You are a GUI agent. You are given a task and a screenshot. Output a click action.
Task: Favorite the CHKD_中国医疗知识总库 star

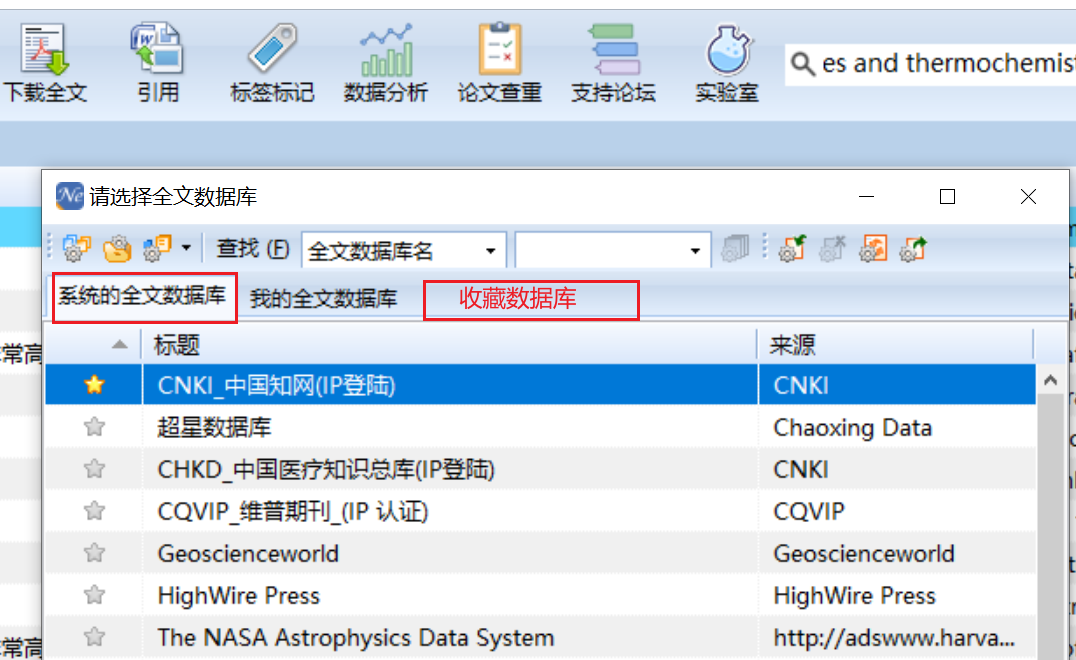pyautogui.click(x=94, y=469)
